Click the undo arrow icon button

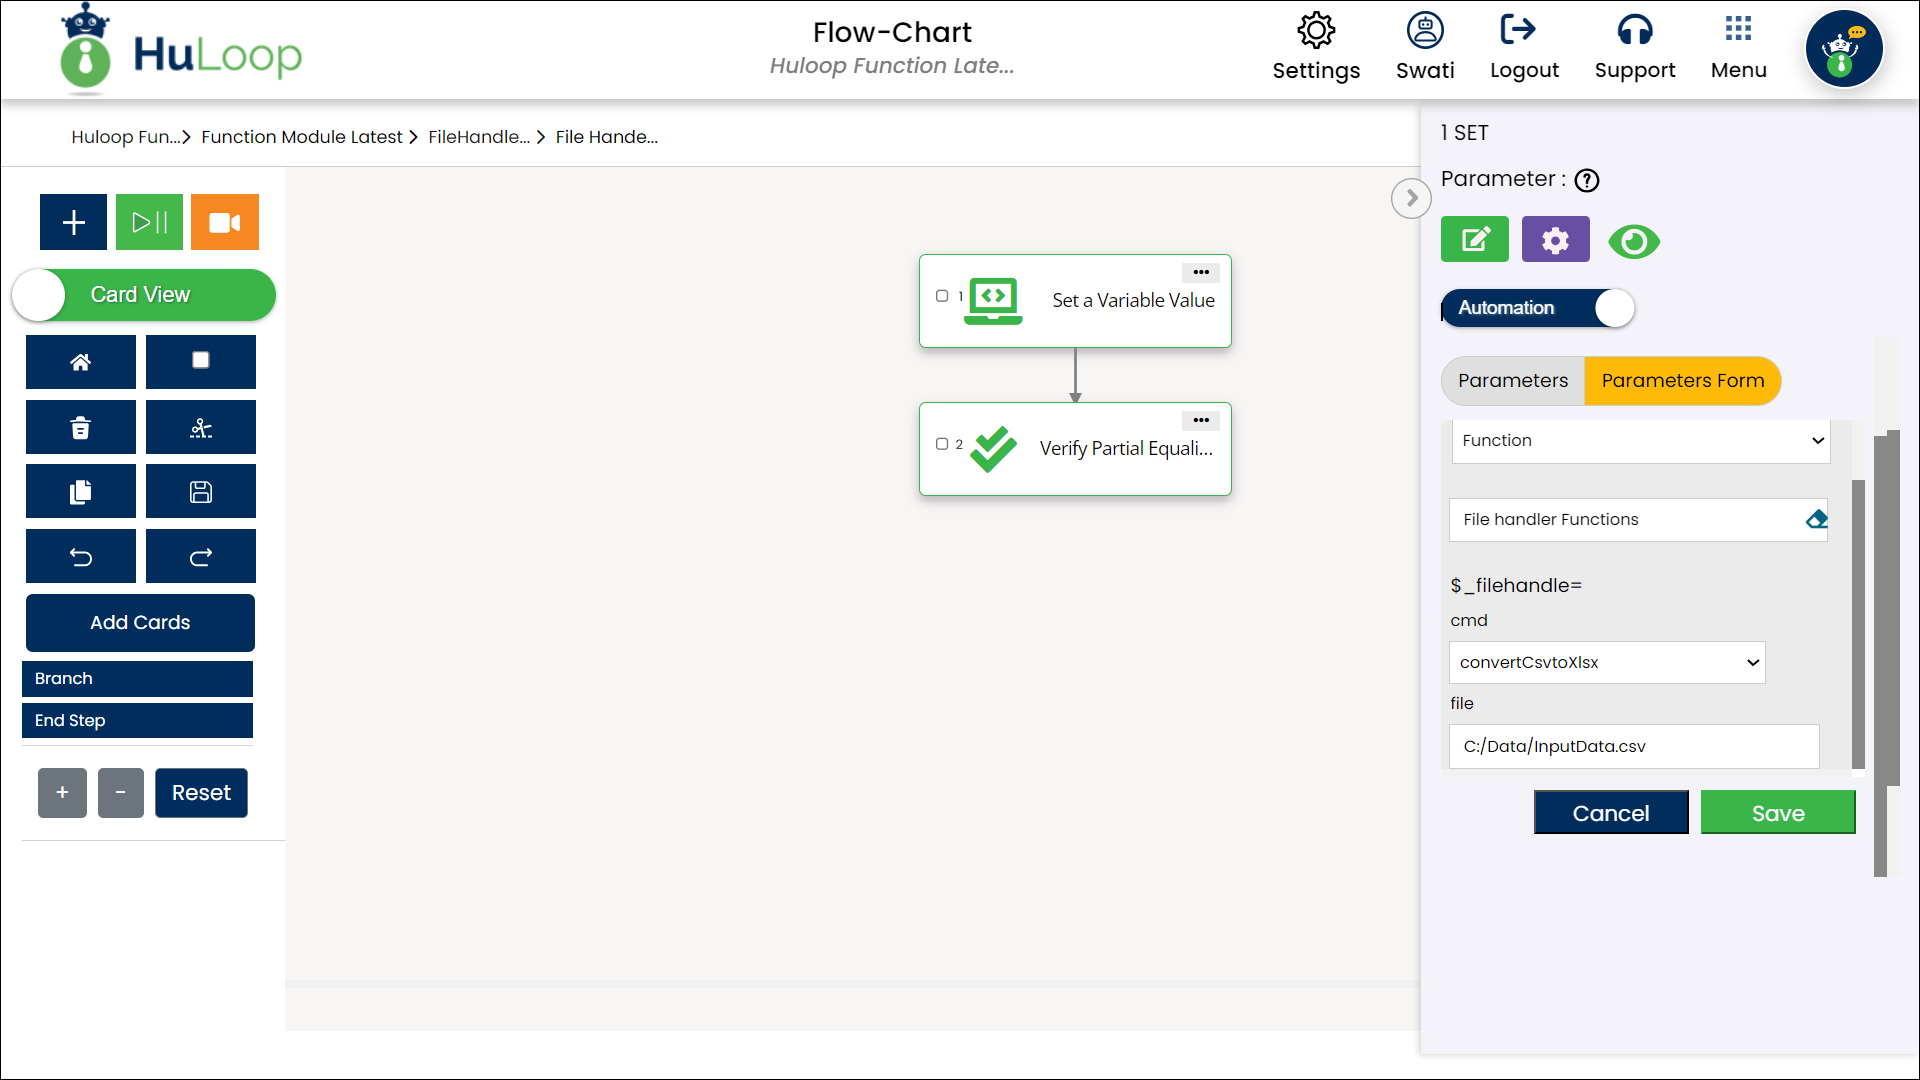81,557
